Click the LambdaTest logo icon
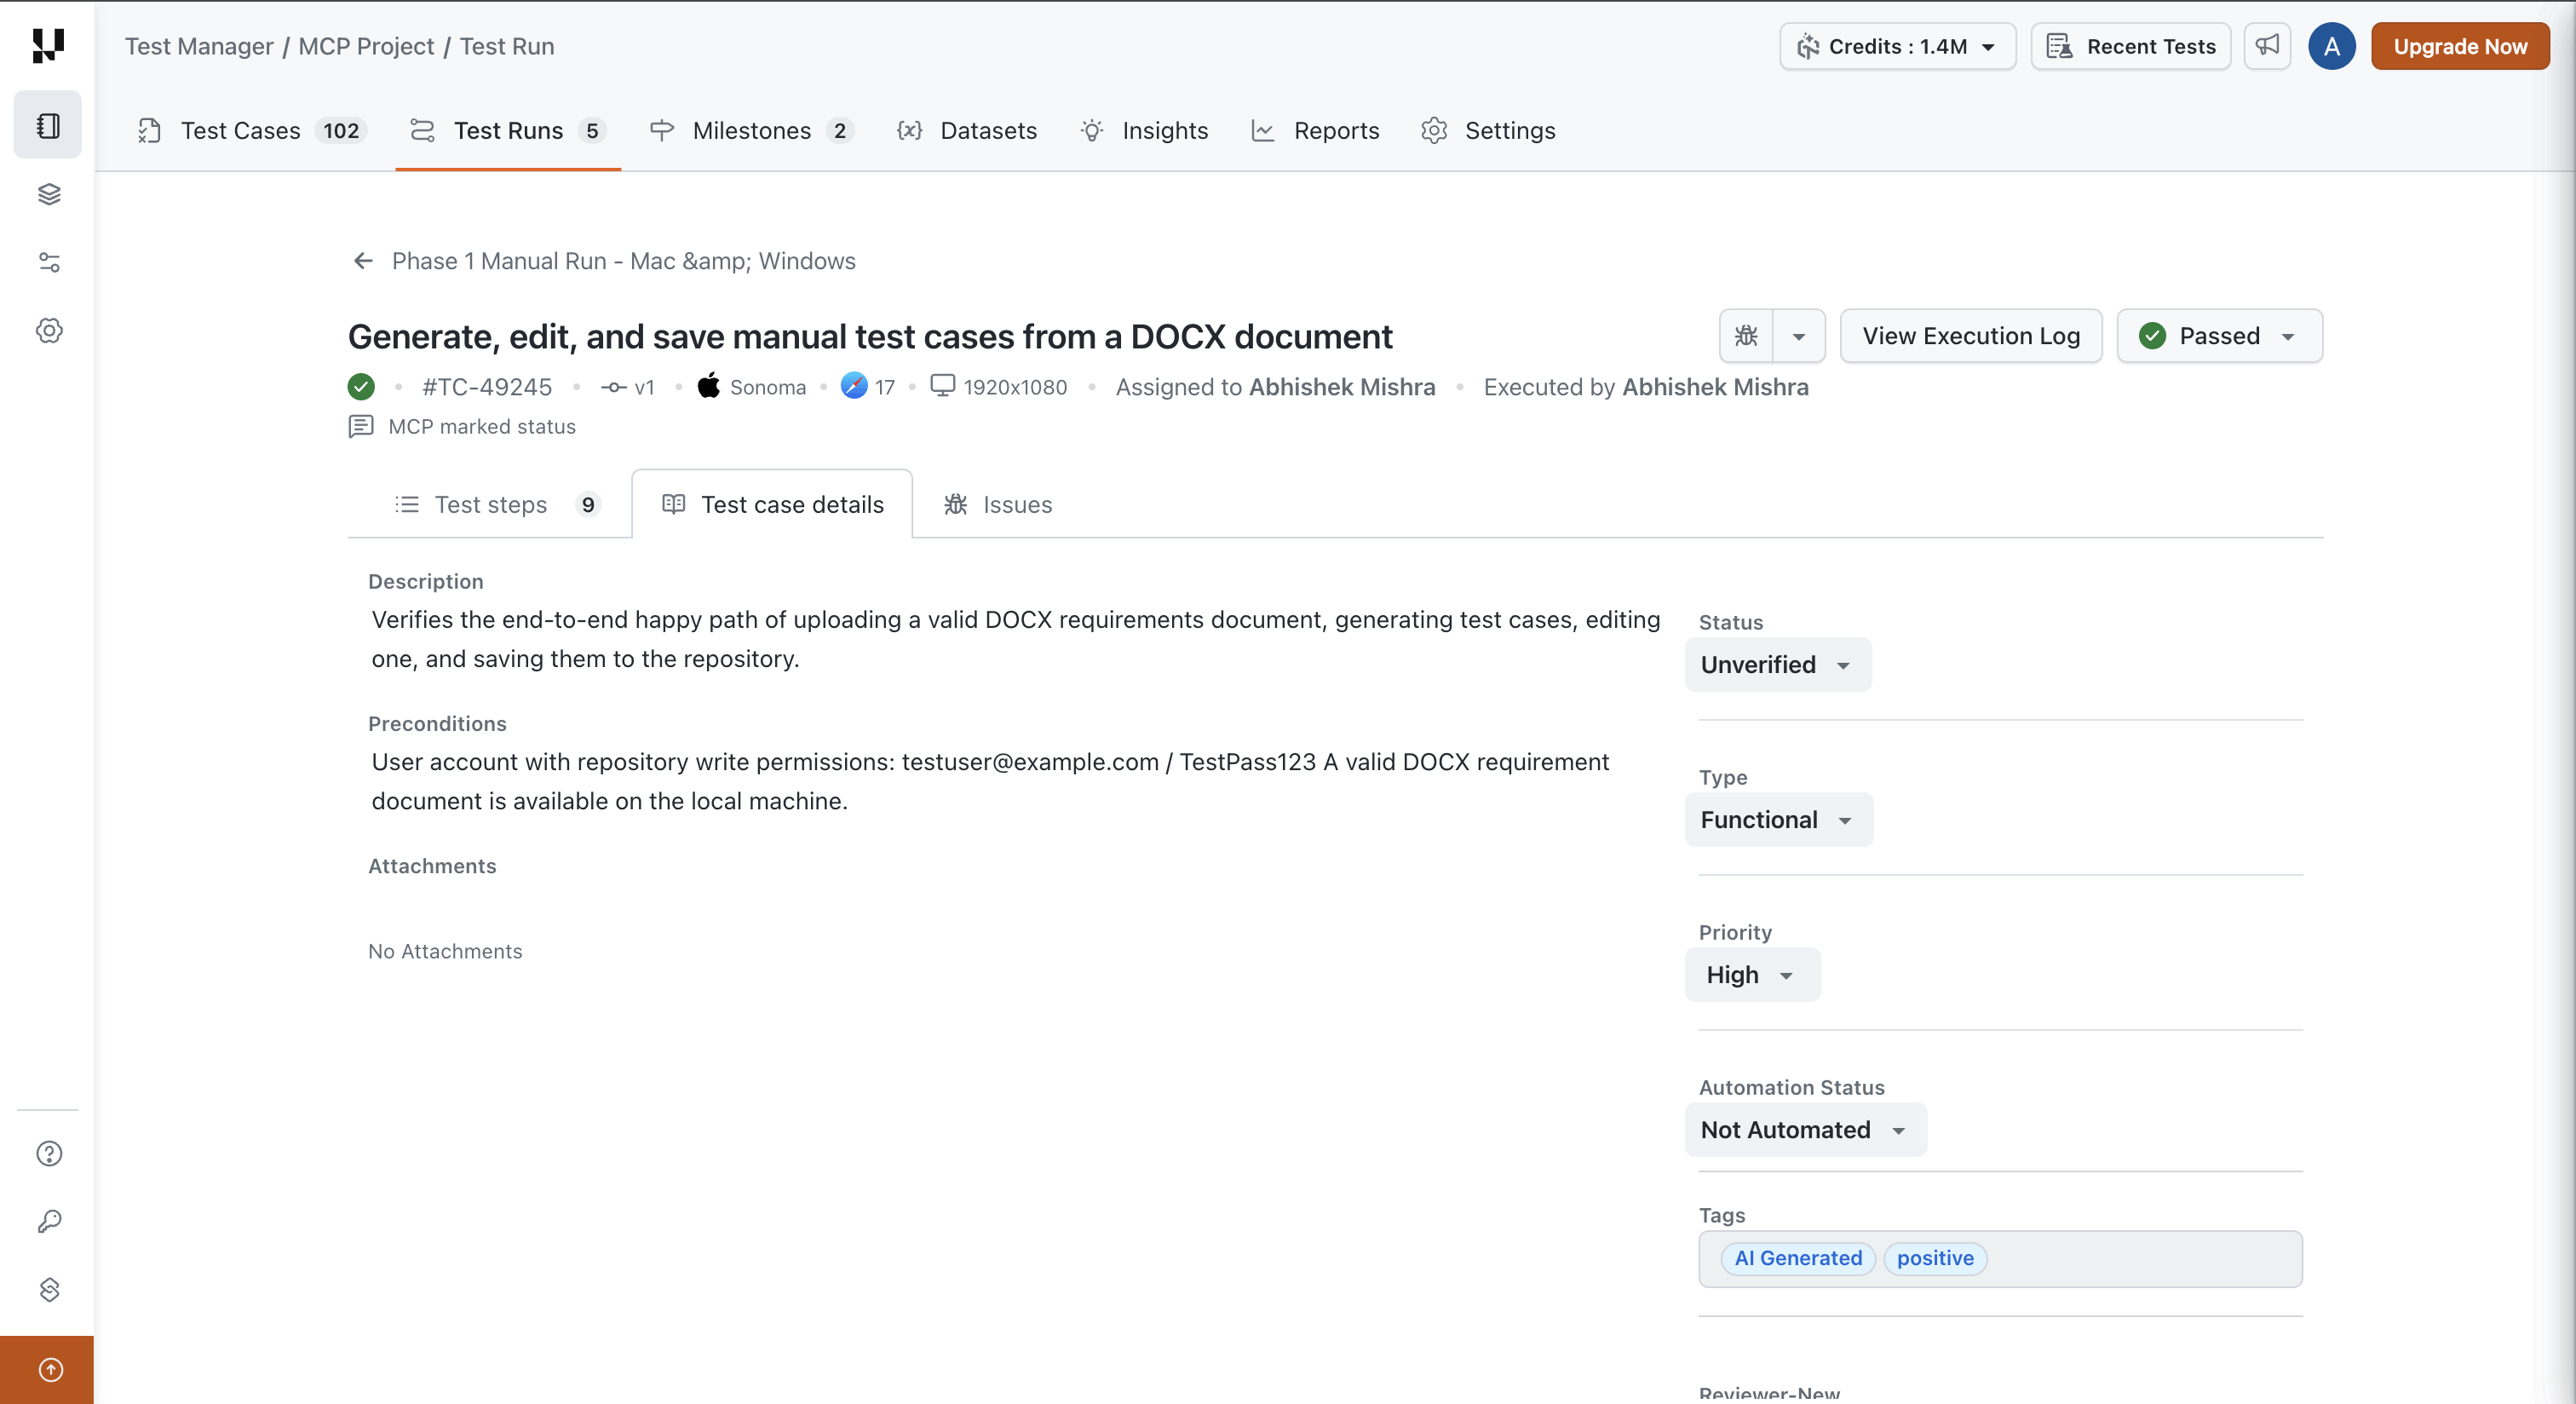2576x1404 pixels. [48, 45]
